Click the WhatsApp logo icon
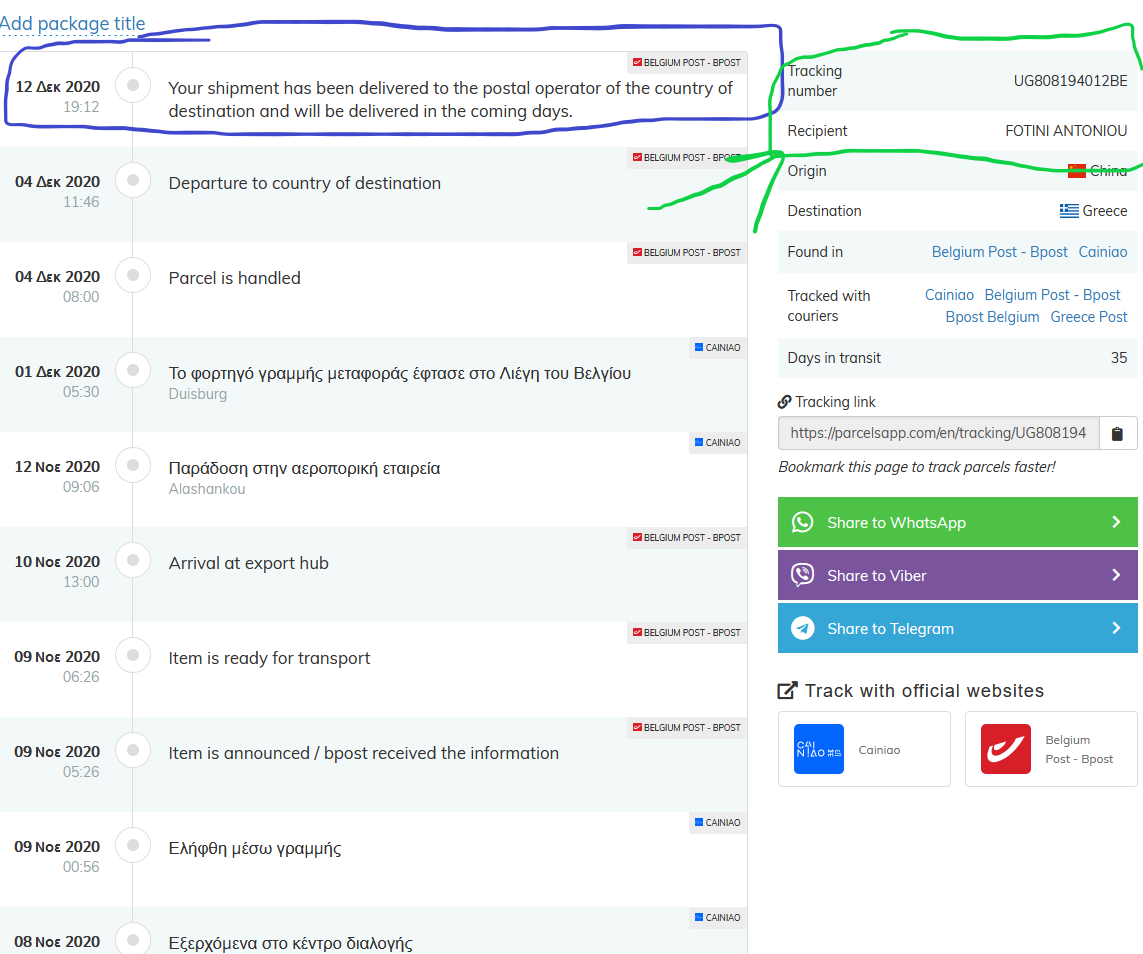Viewport: 1143px width, 954px height. coord(803,523)
